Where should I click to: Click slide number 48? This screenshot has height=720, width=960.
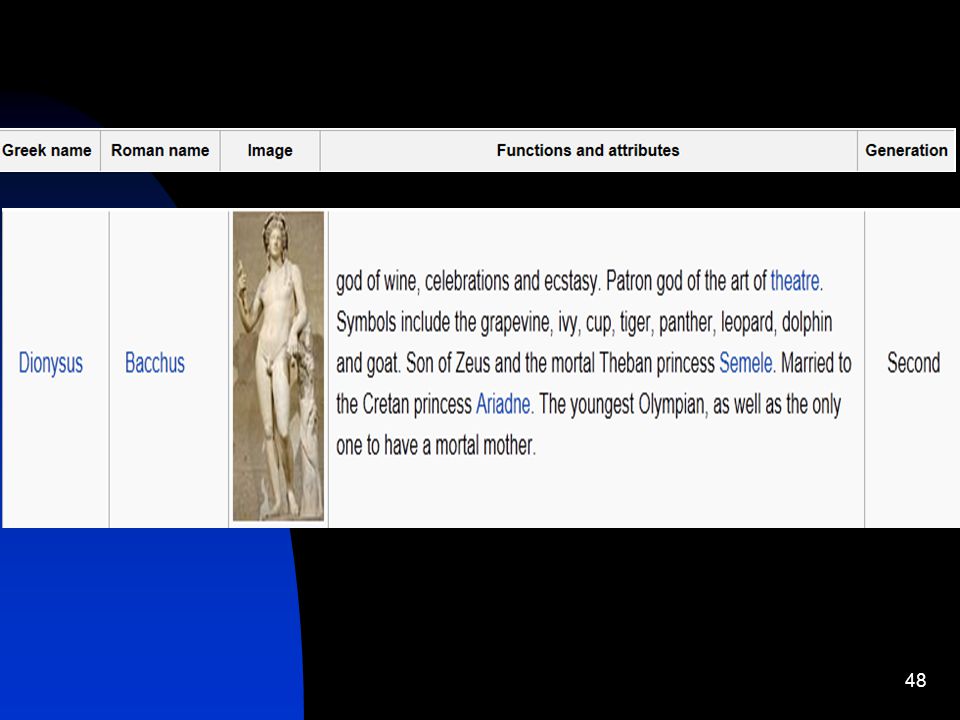(x=915, y=680)
